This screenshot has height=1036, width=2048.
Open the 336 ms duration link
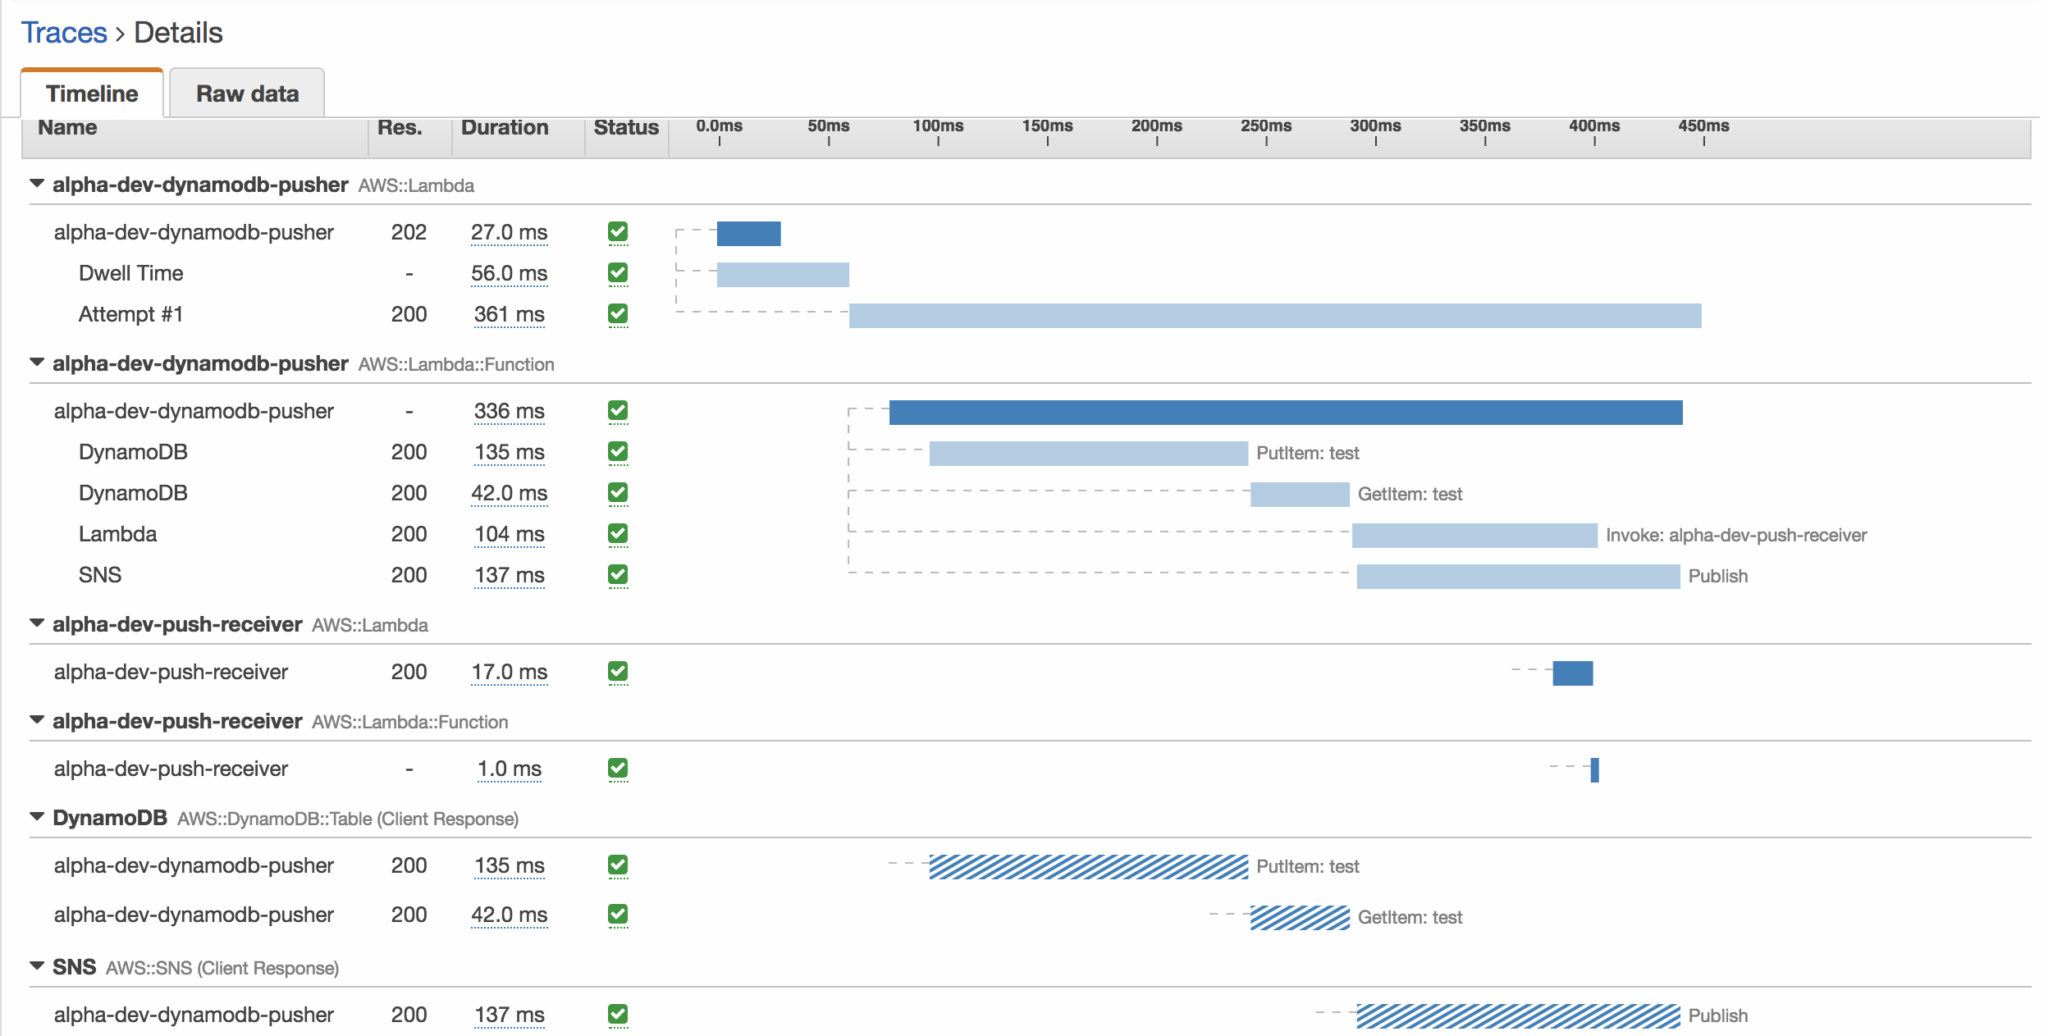click(x=509, y=411)
